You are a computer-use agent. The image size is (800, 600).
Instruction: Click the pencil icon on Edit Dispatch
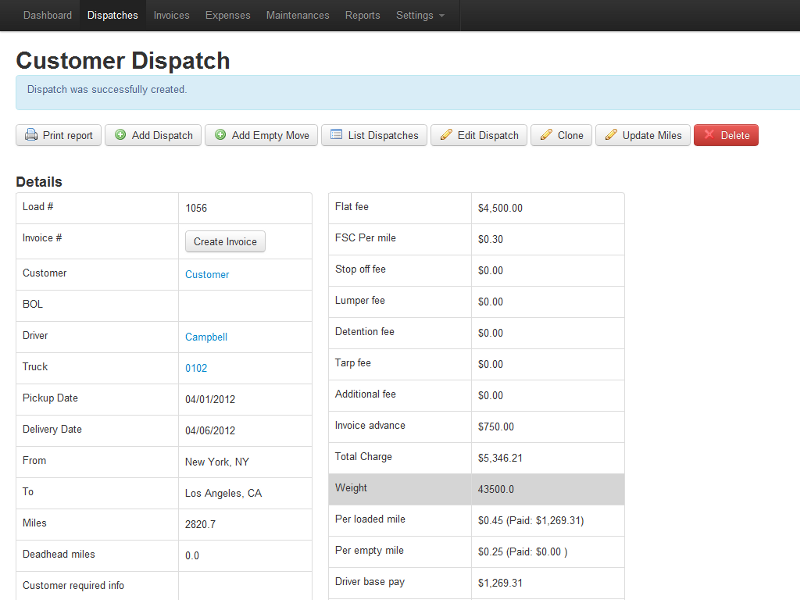point(446,135)
